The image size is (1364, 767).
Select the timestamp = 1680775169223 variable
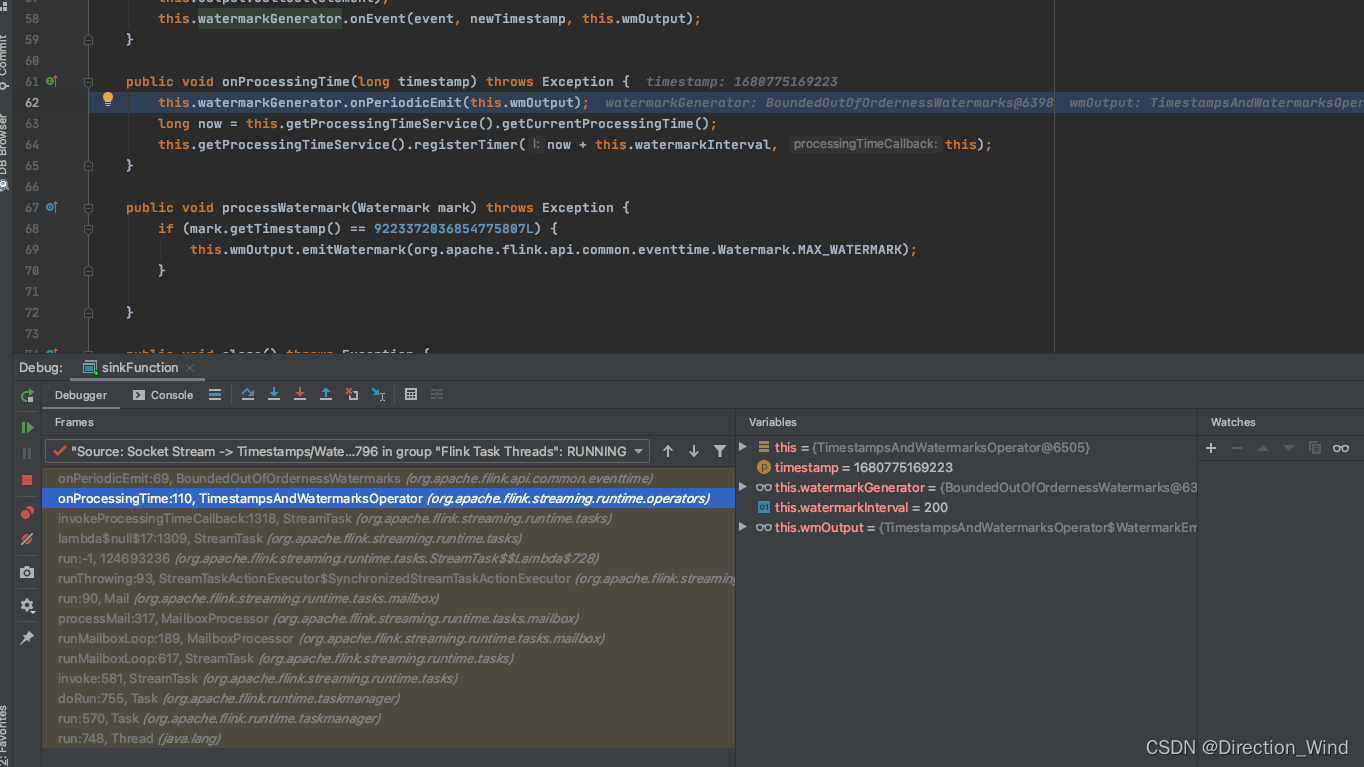(967, 467)
